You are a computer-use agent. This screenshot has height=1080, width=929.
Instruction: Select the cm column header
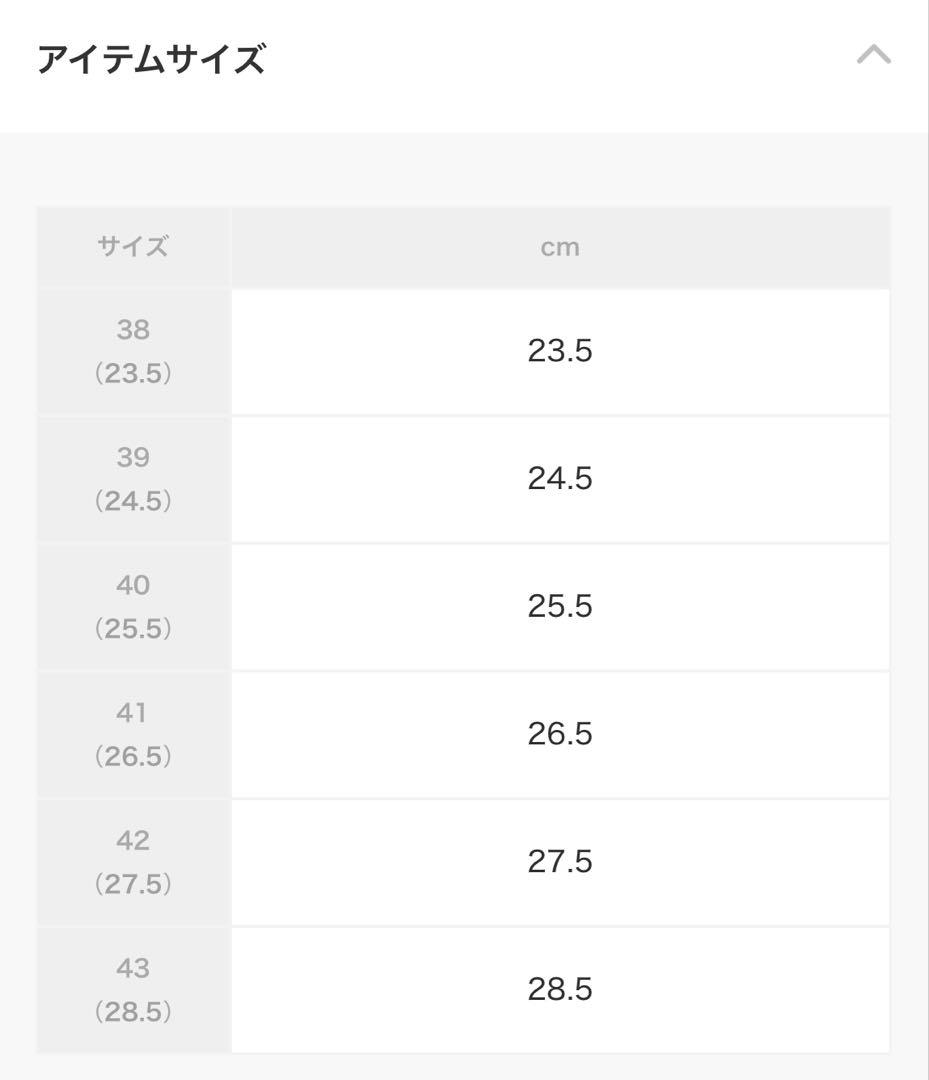[x=561, y=247]
